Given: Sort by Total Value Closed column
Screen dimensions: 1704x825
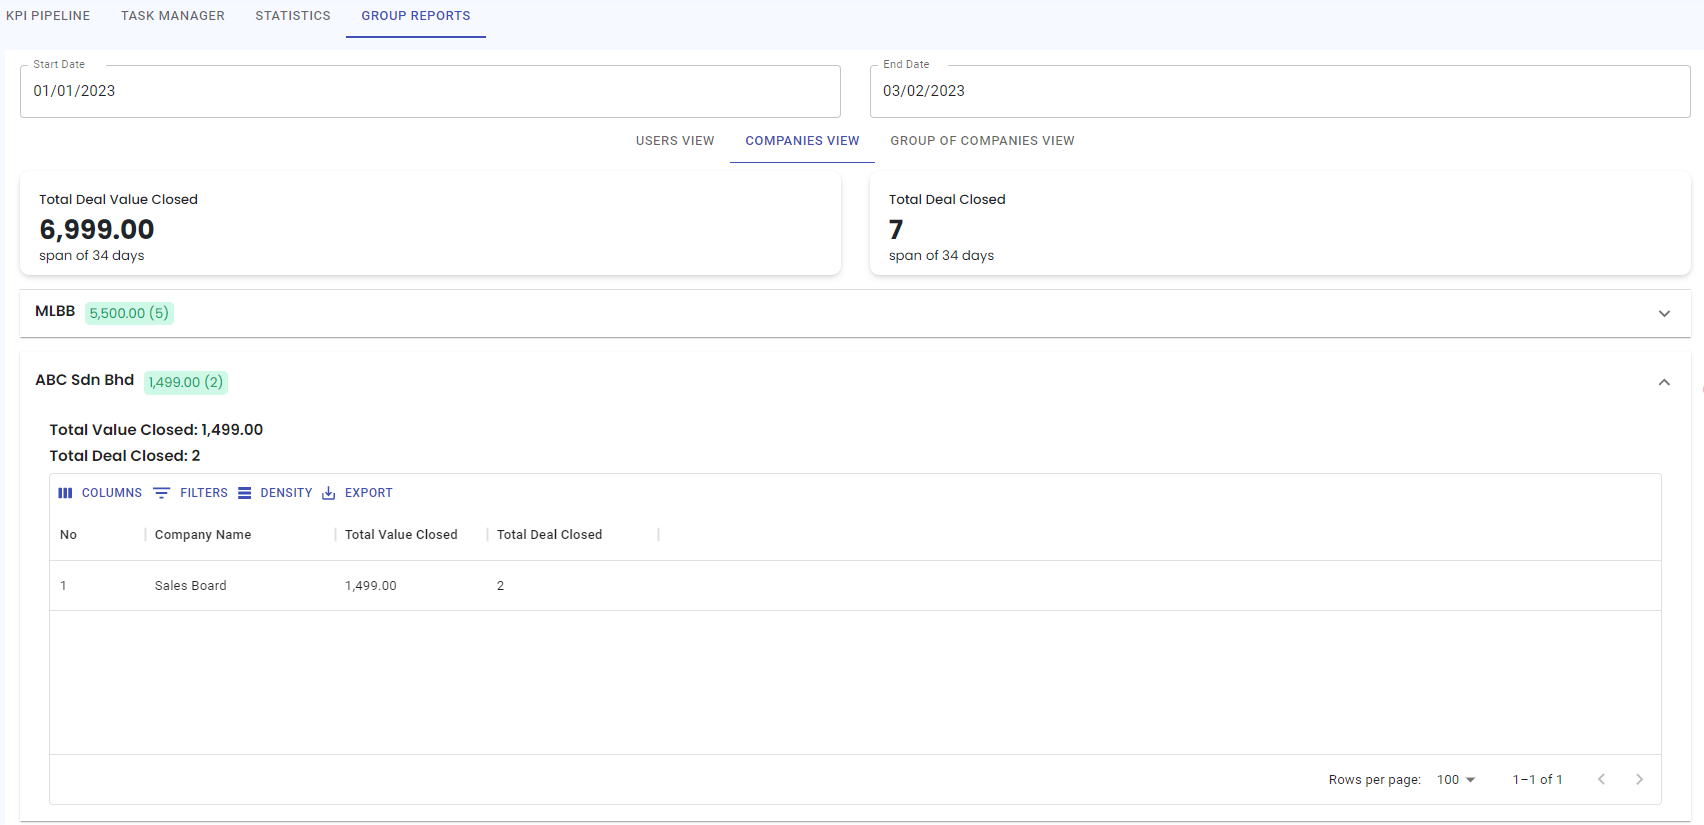Looking at the screenshot, I should 401,535.
